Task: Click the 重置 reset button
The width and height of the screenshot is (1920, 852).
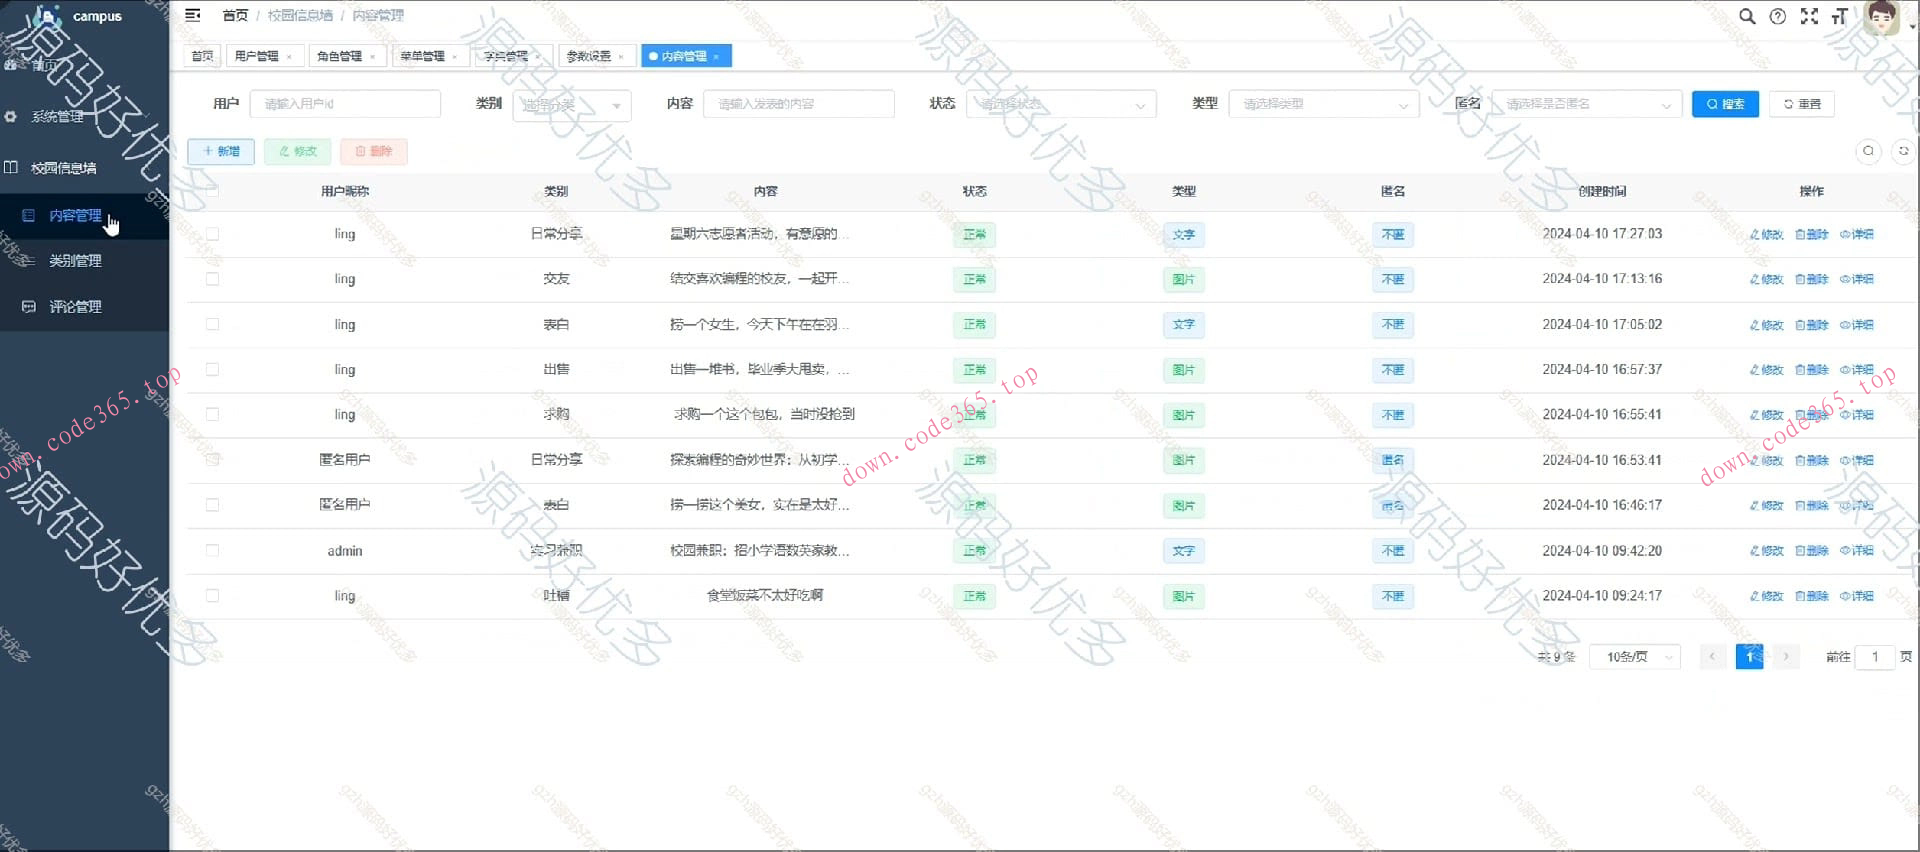Action: 1802,104
